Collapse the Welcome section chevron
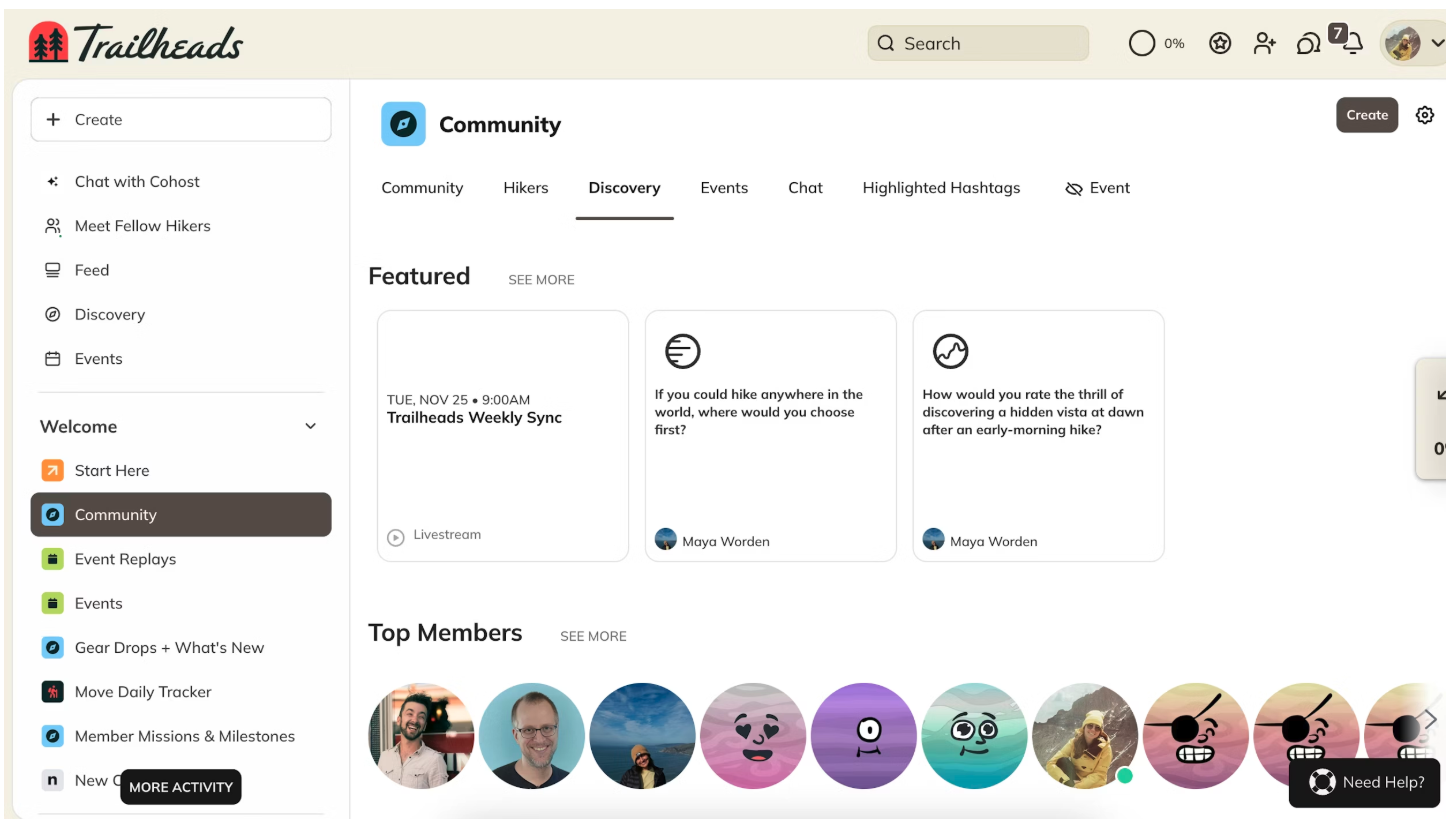 point(310,426)
